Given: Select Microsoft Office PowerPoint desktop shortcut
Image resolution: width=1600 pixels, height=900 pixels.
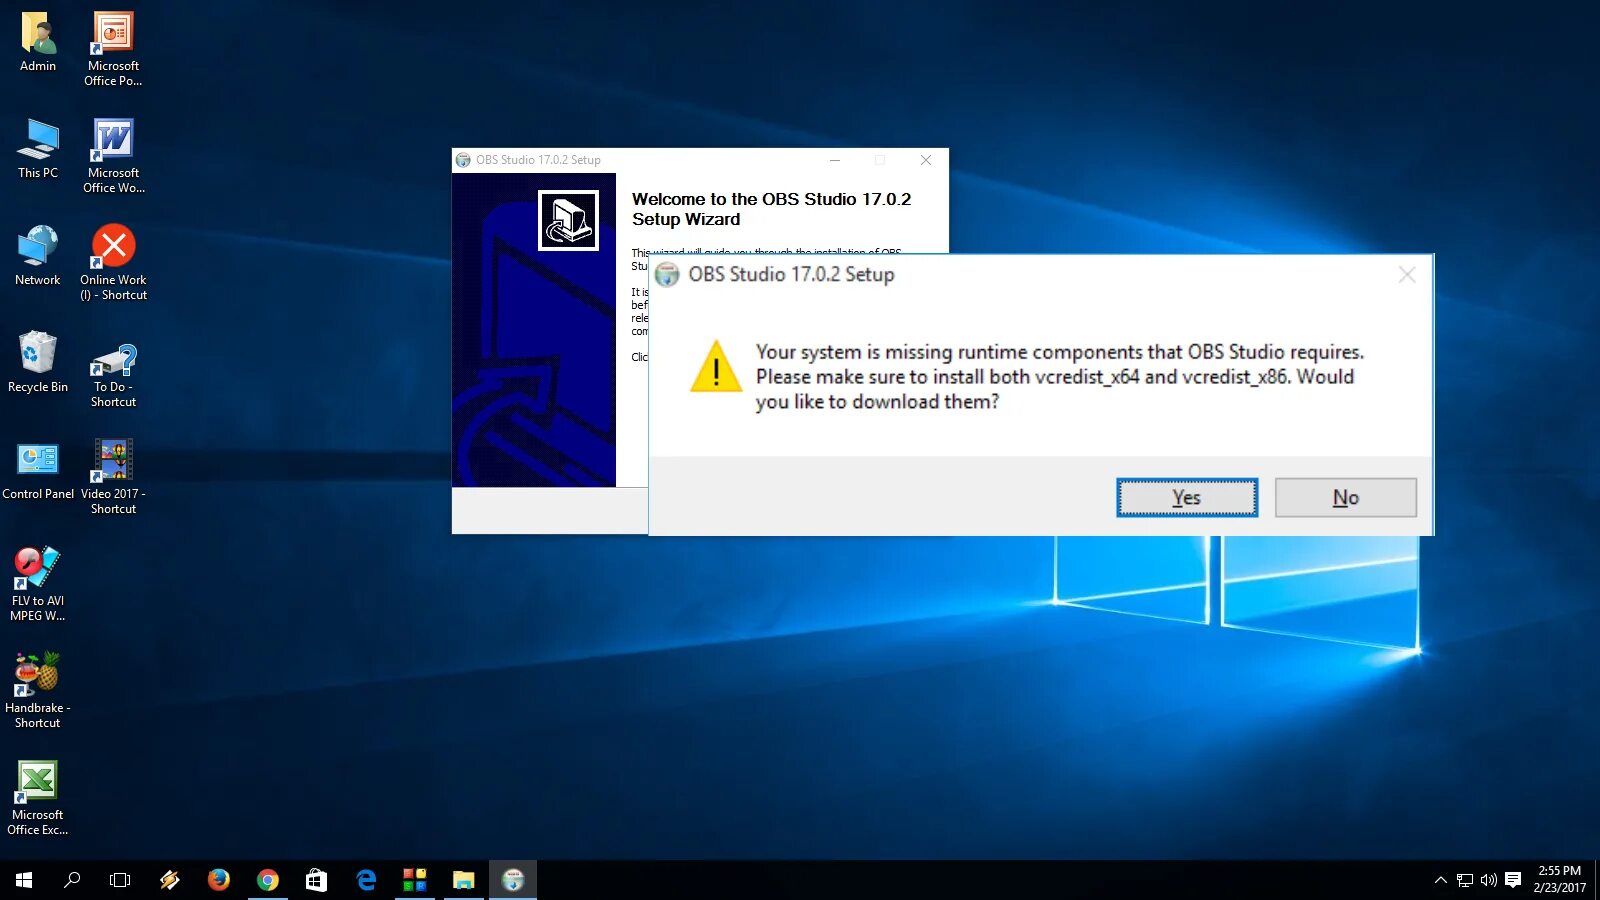Looking at the screenshot, I should 113,50.
